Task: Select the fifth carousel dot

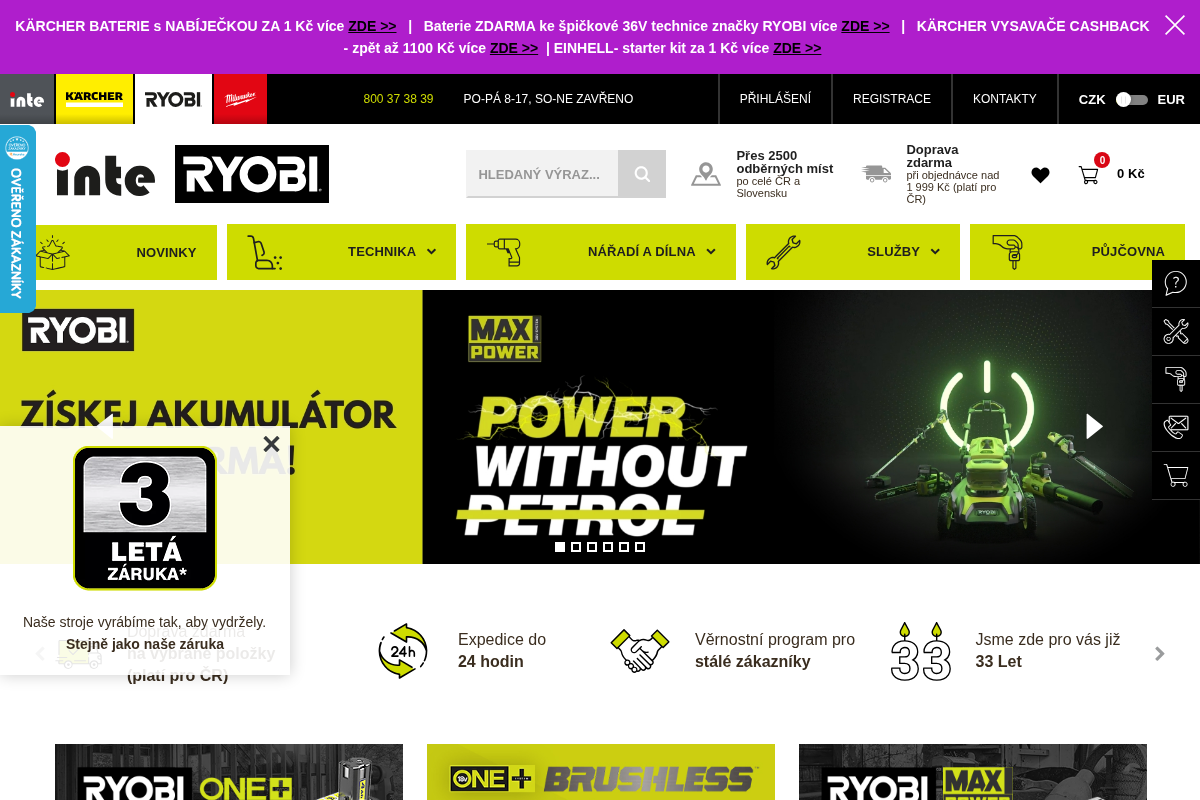Action: 624,547
